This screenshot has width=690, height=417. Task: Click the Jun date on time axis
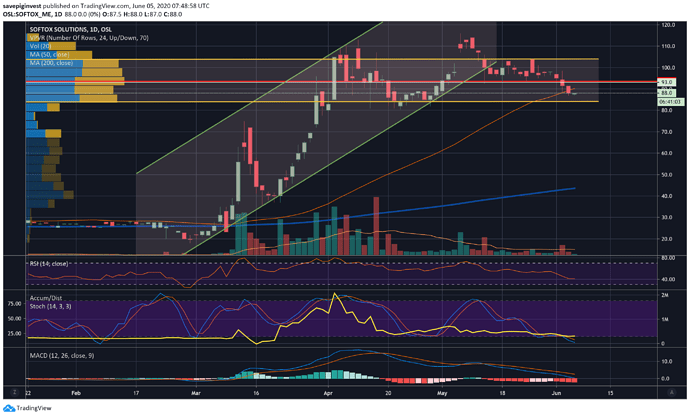(x=556, y=393)
